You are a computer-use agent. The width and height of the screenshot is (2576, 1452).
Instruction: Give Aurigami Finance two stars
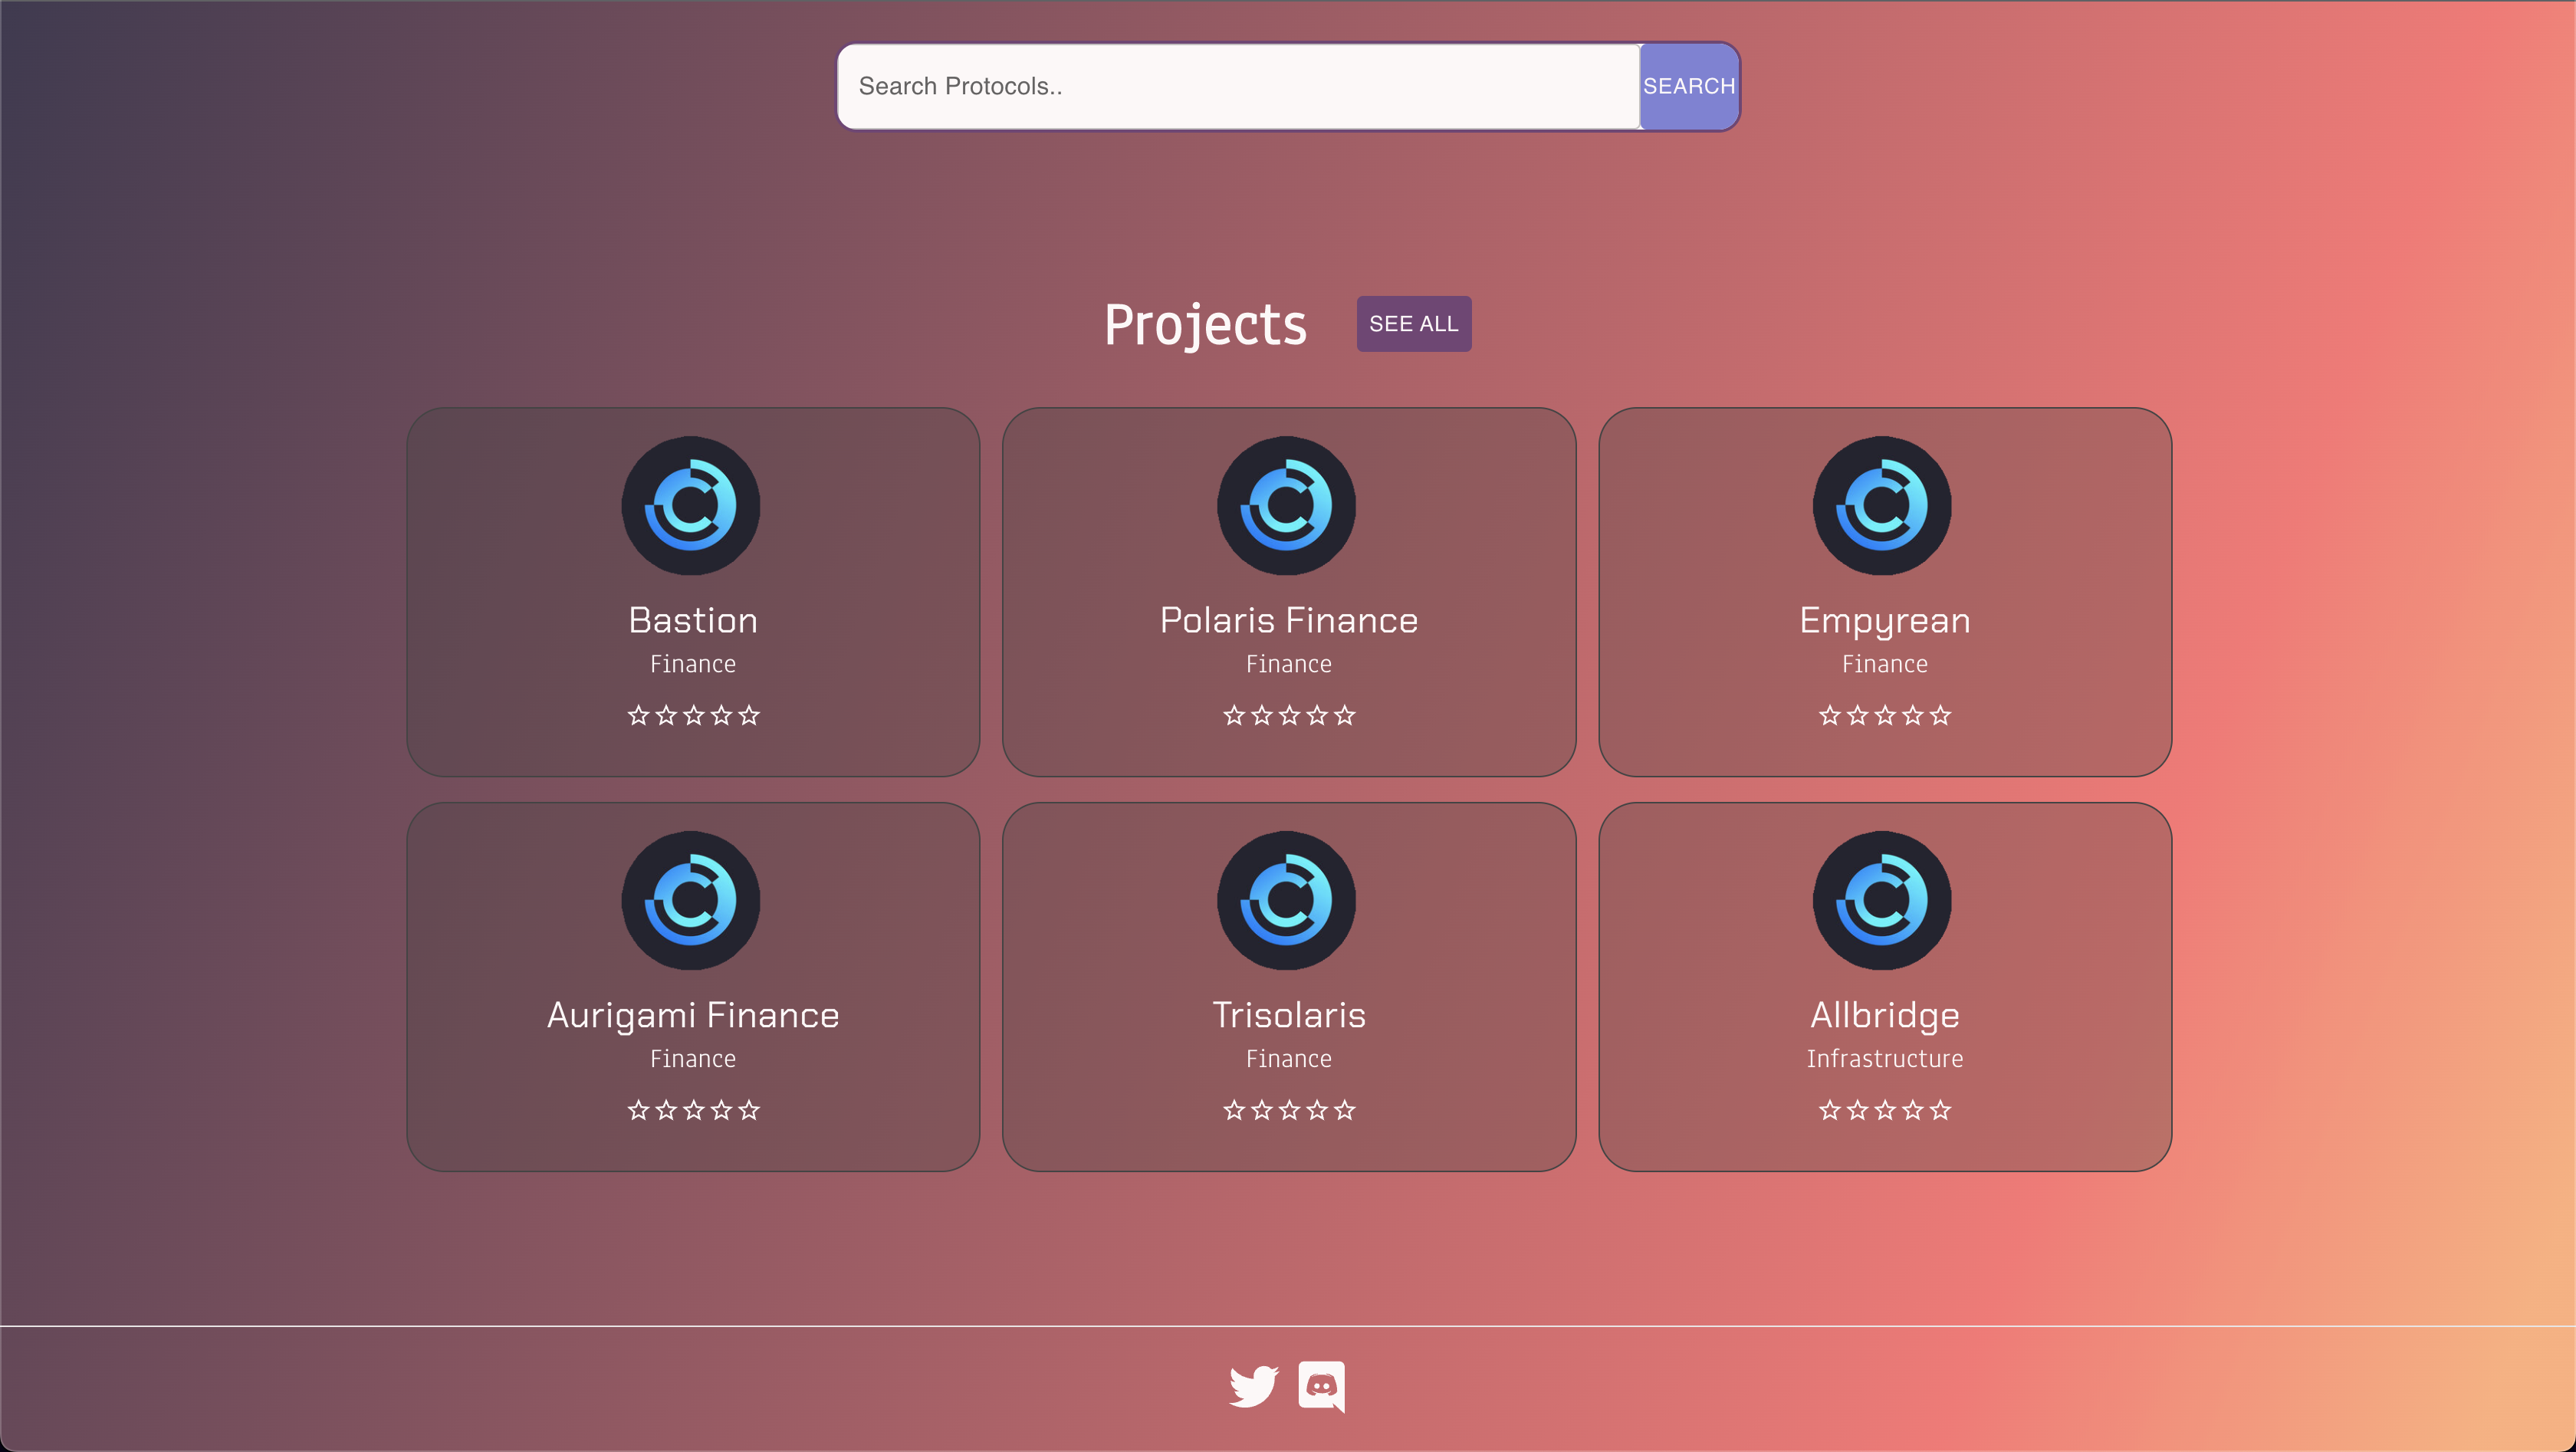(x=666, y=1110)
